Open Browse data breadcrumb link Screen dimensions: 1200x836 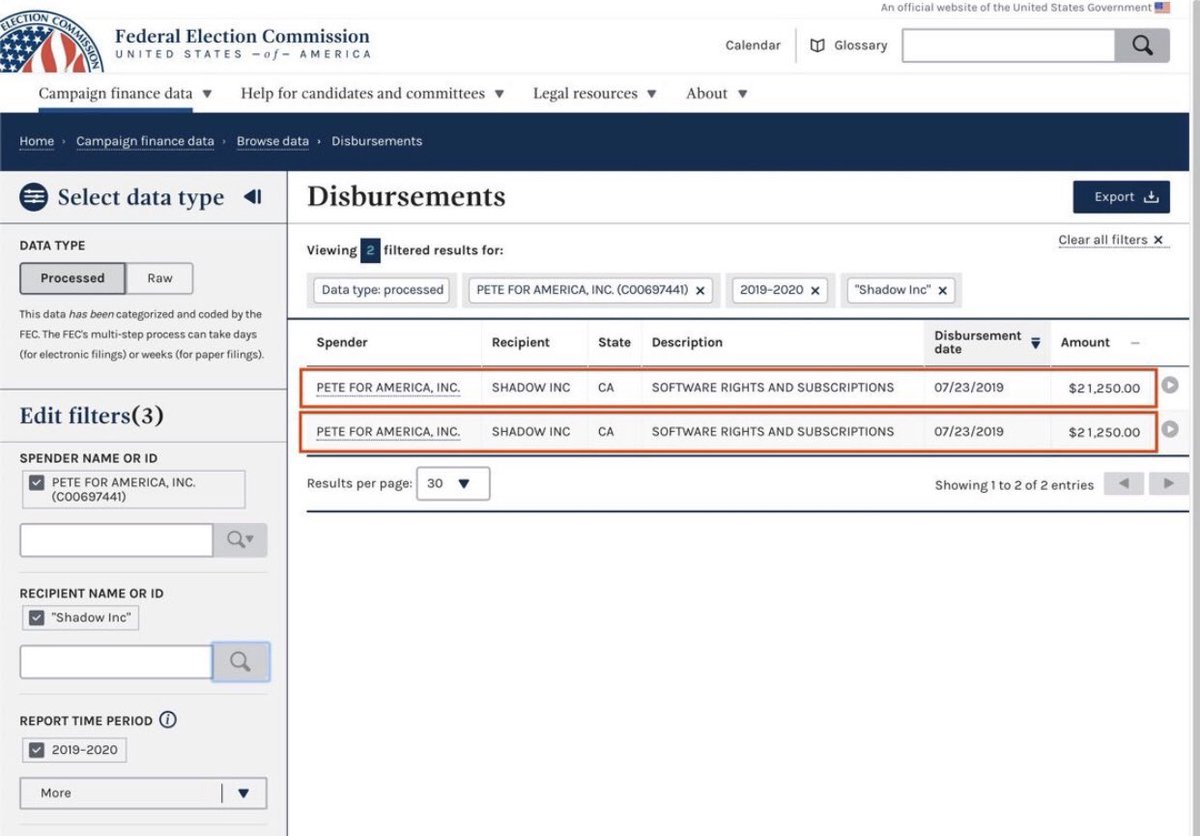(x=273, y=141)
